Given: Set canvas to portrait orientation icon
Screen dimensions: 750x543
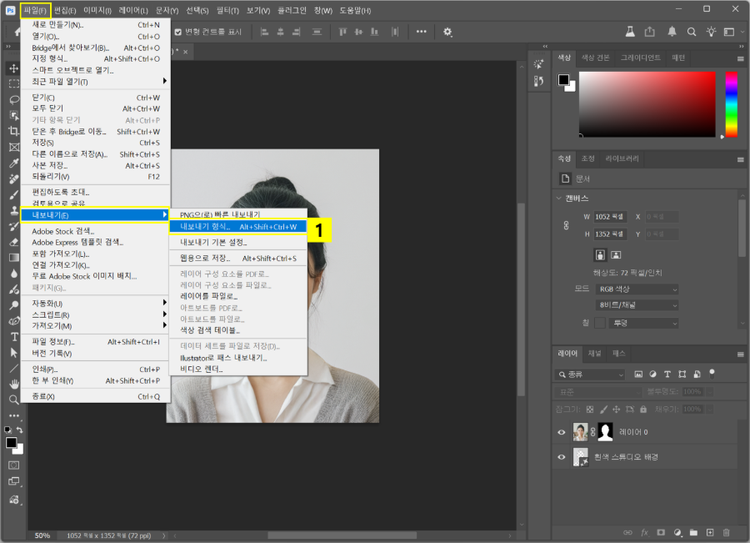Looking at the screenshot, I should pyautogui.click(x=600, y=255).
